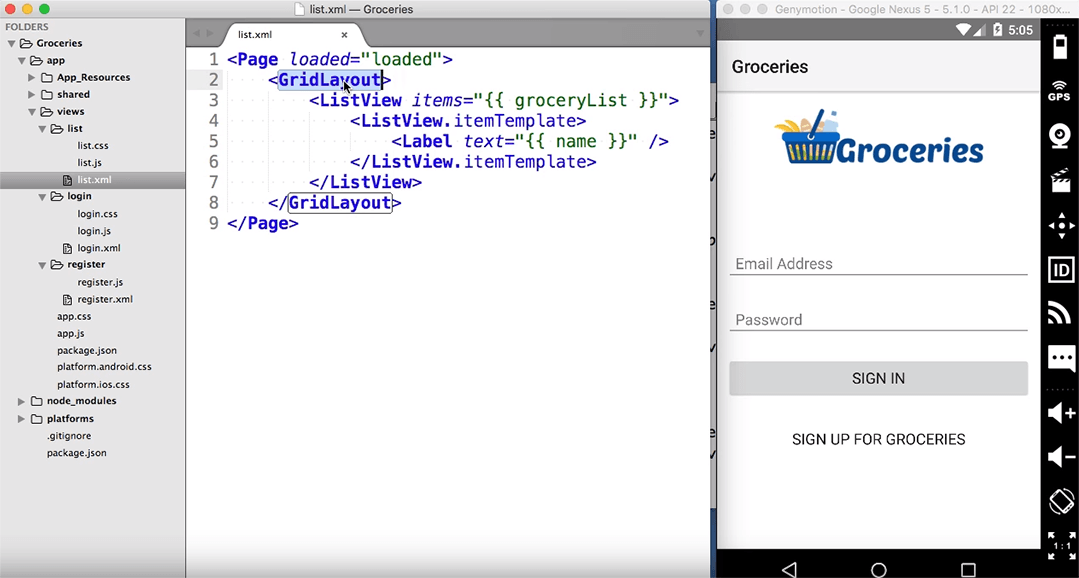The width and height of the screenshot is (1079, 578).
Task: Open Genymotion screen capture clapperboard tool
Action: 1060,182
